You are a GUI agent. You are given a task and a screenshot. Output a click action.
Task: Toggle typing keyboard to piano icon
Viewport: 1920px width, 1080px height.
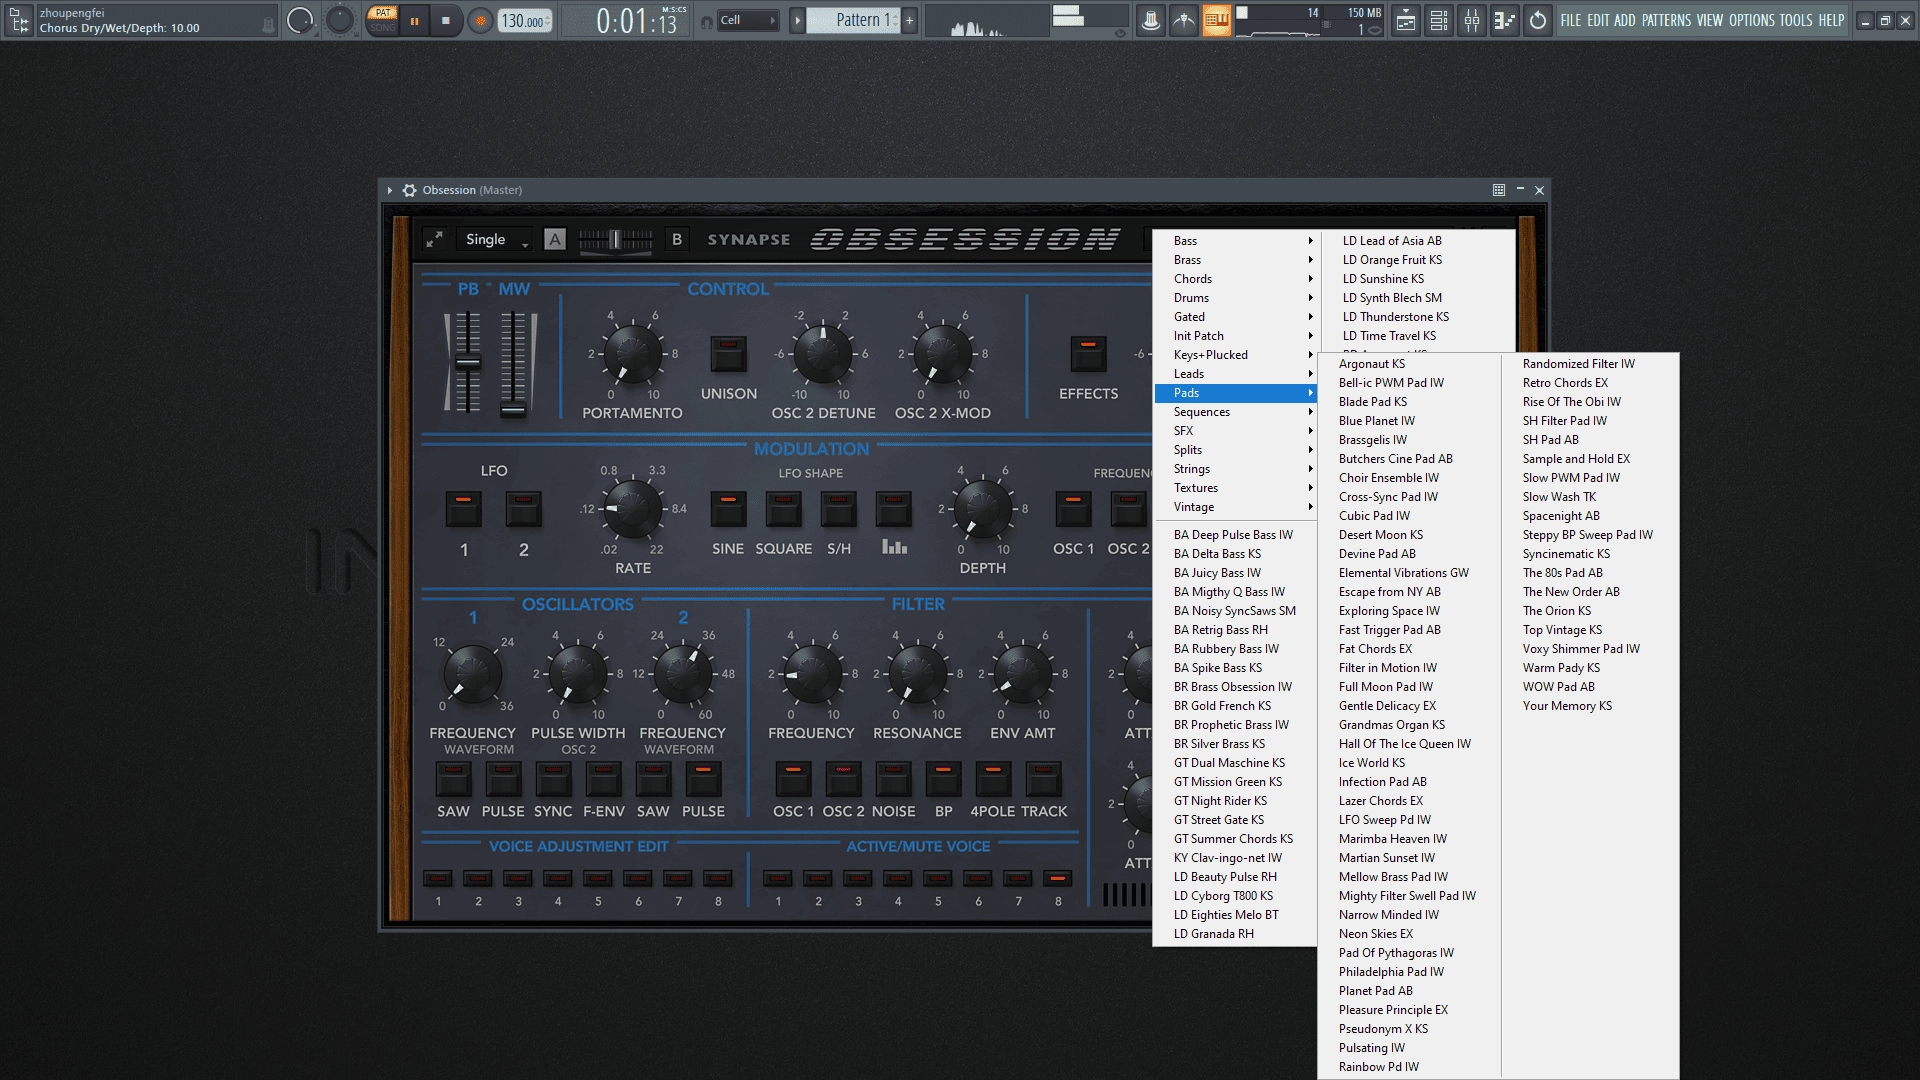pos(1217,20)
